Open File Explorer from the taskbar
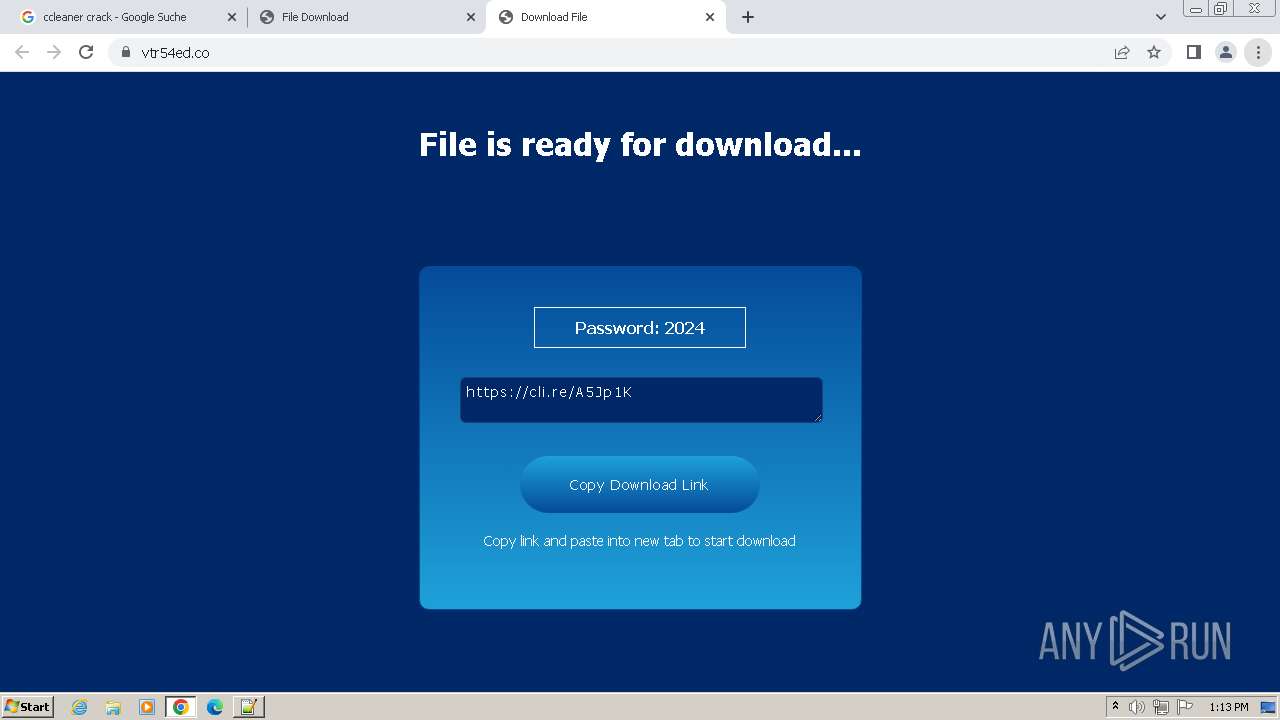This screenshot has width=1280, height=720. coord(113,707)
